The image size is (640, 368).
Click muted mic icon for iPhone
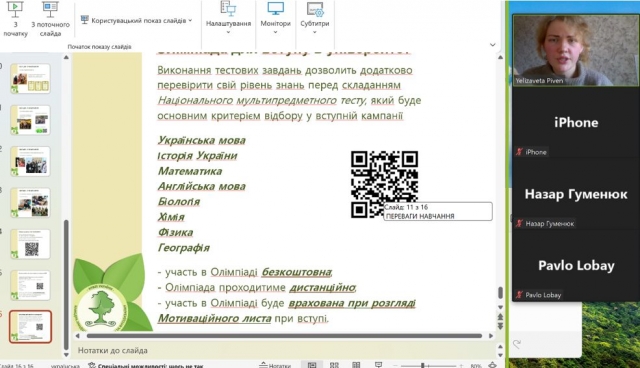tap(519, 152)
